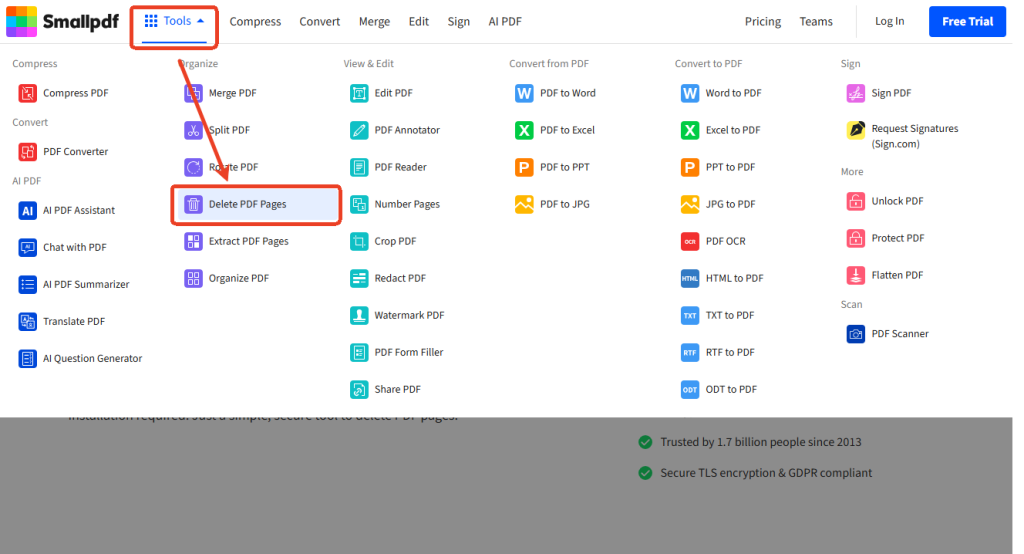Click the PDF to Excel icon

(x=524, y=131)
